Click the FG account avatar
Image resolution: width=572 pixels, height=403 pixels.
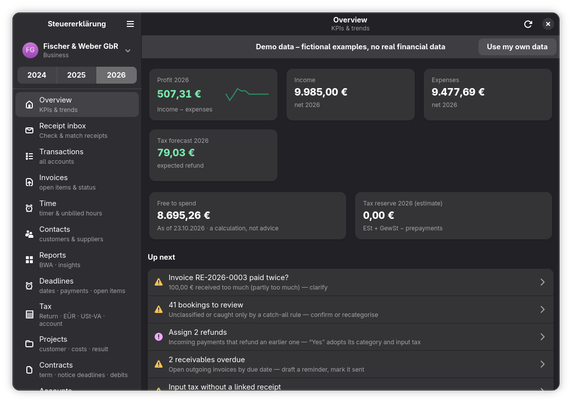(x=30, y=50)
